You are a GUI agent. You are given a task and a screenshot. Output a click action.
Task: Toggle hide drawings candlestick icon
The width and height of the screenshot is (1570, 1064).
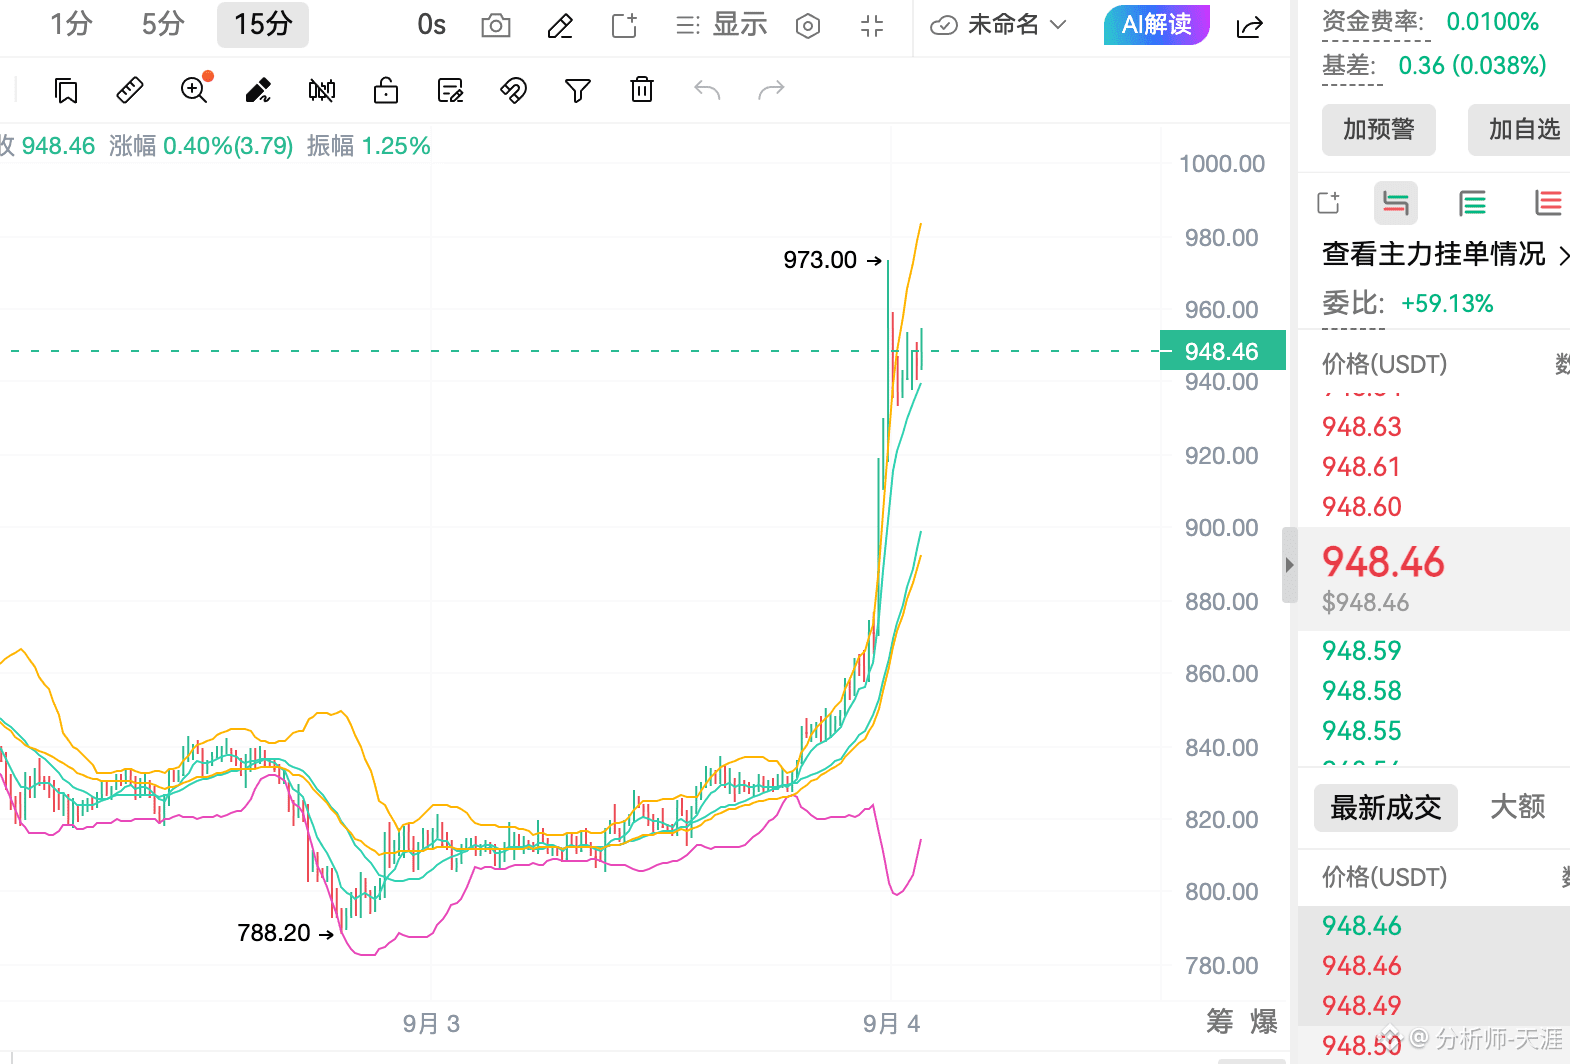point(322,91)
